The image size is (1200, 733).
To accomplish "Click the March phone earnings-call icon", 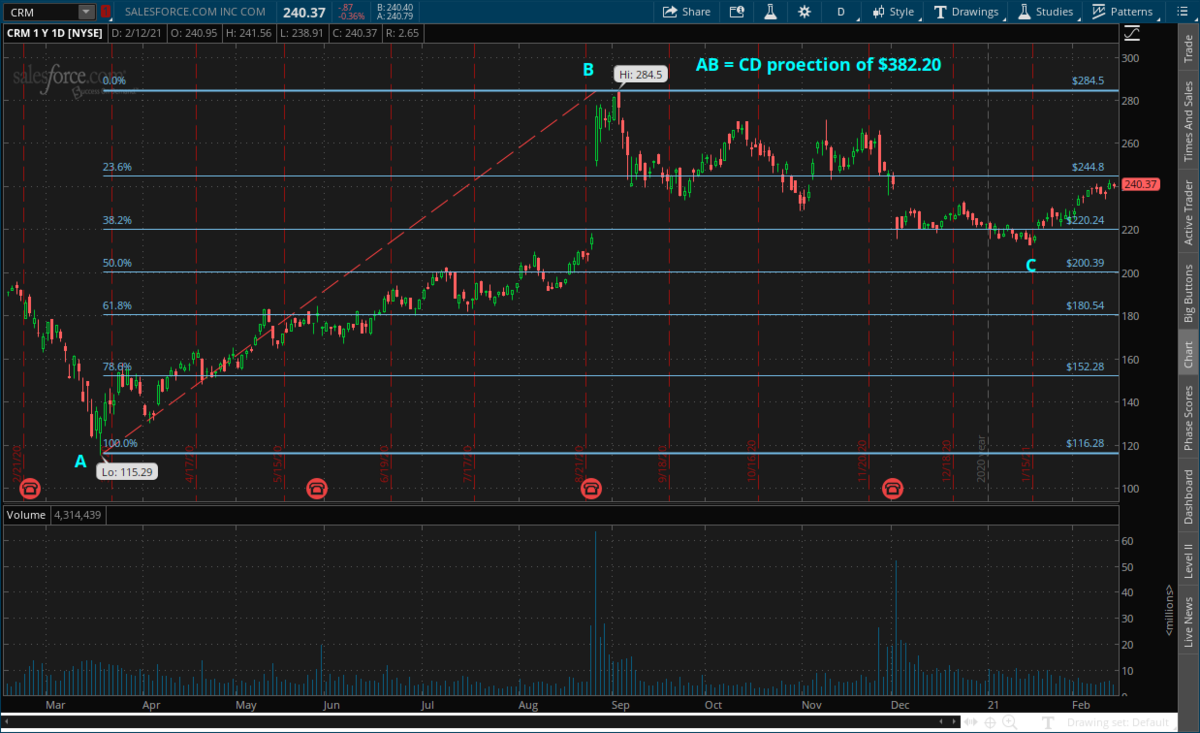I will (31, 488).
